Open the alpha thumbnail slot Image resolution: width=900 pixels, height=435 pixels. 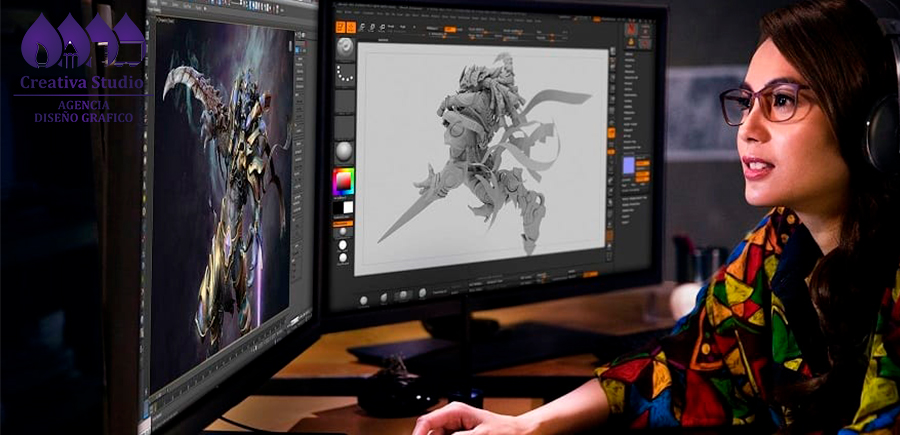(344, 102)
